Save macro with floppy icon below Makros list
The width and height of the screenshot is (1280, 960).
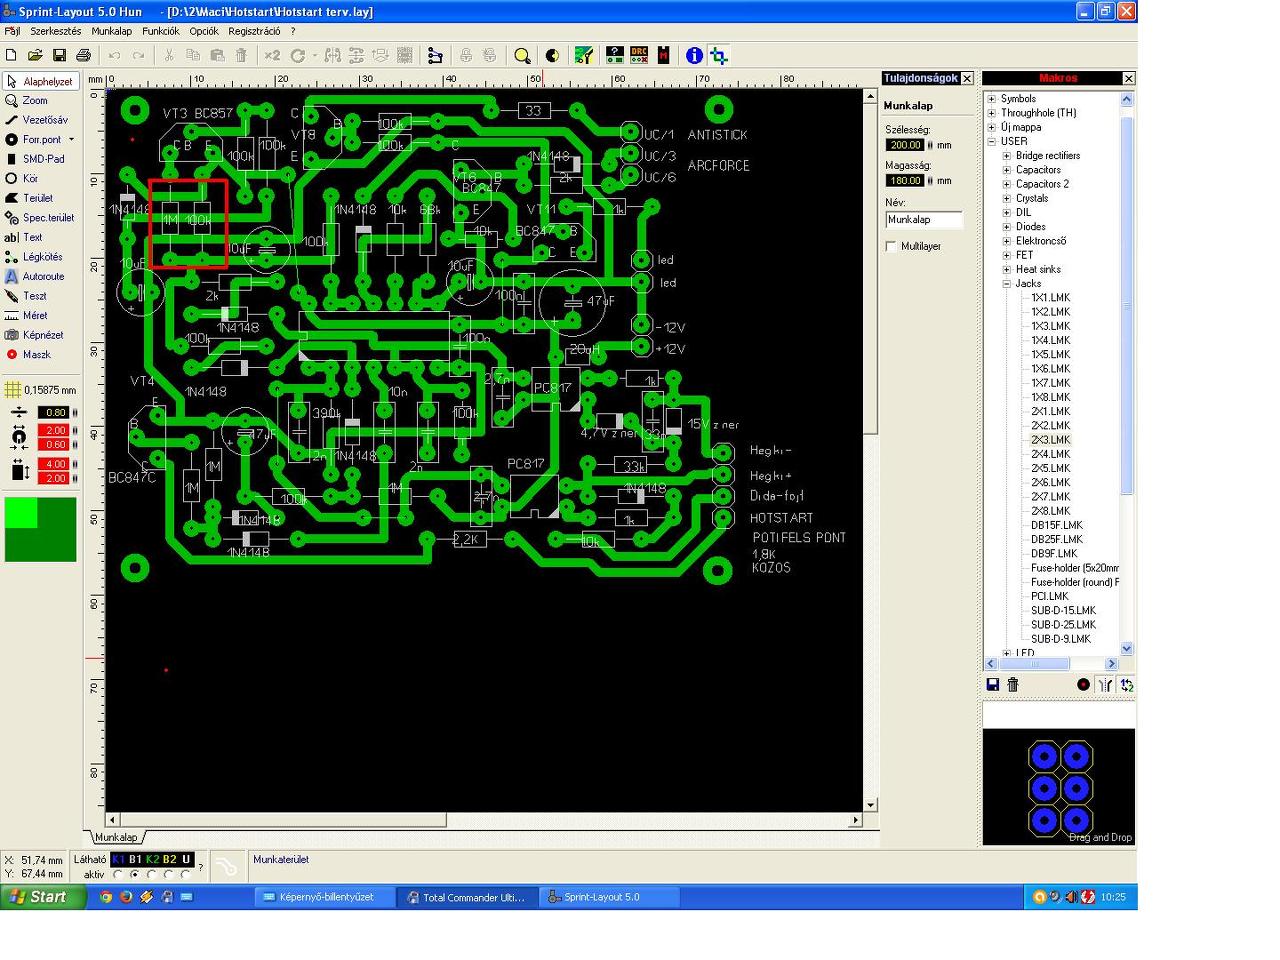click(x=993, y=685)
